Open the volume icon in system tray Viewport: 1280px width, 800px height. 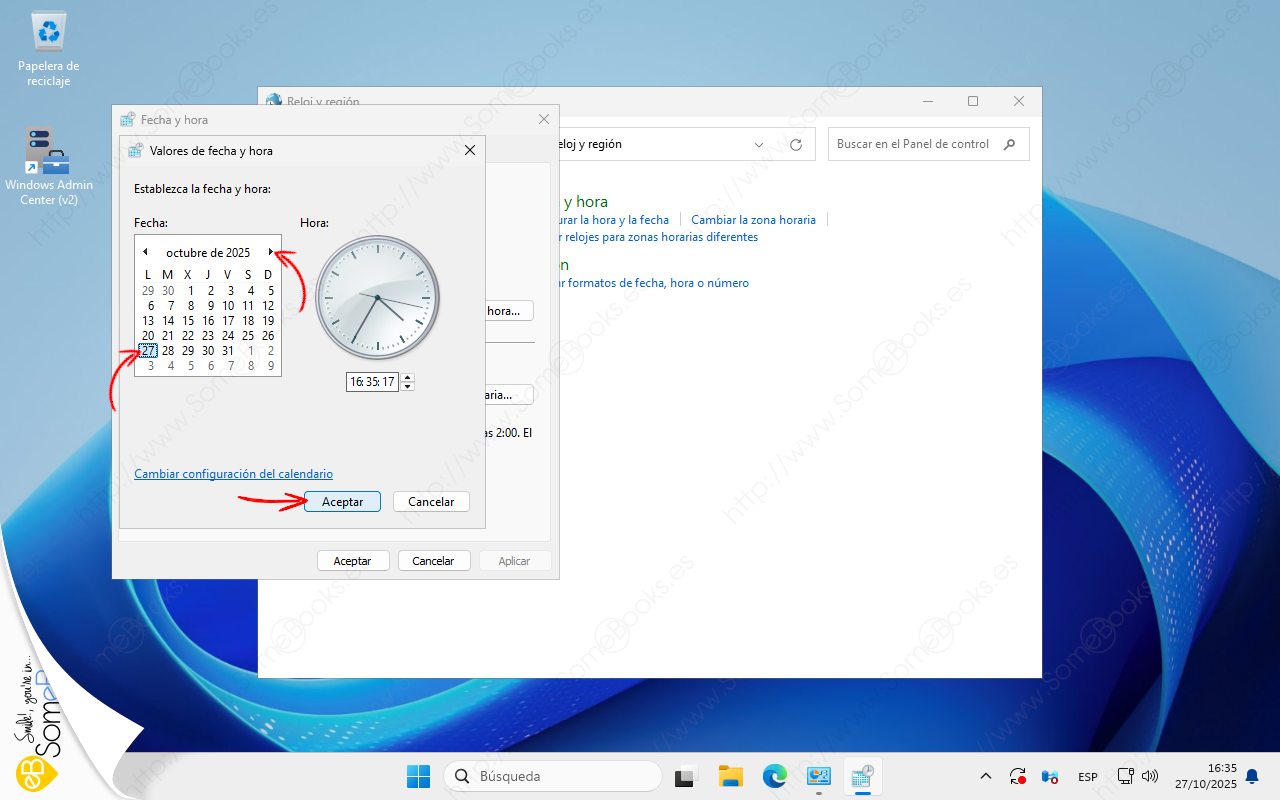(1150, 776)
